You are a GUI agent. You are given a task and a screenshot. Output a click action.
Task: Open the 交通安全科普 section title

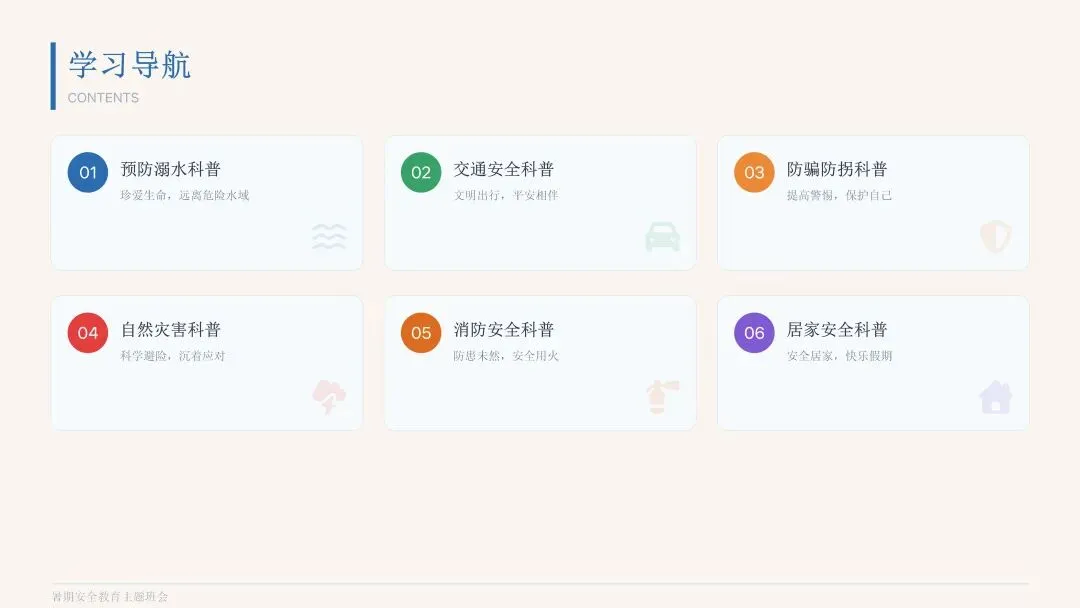tap(504, 169)
